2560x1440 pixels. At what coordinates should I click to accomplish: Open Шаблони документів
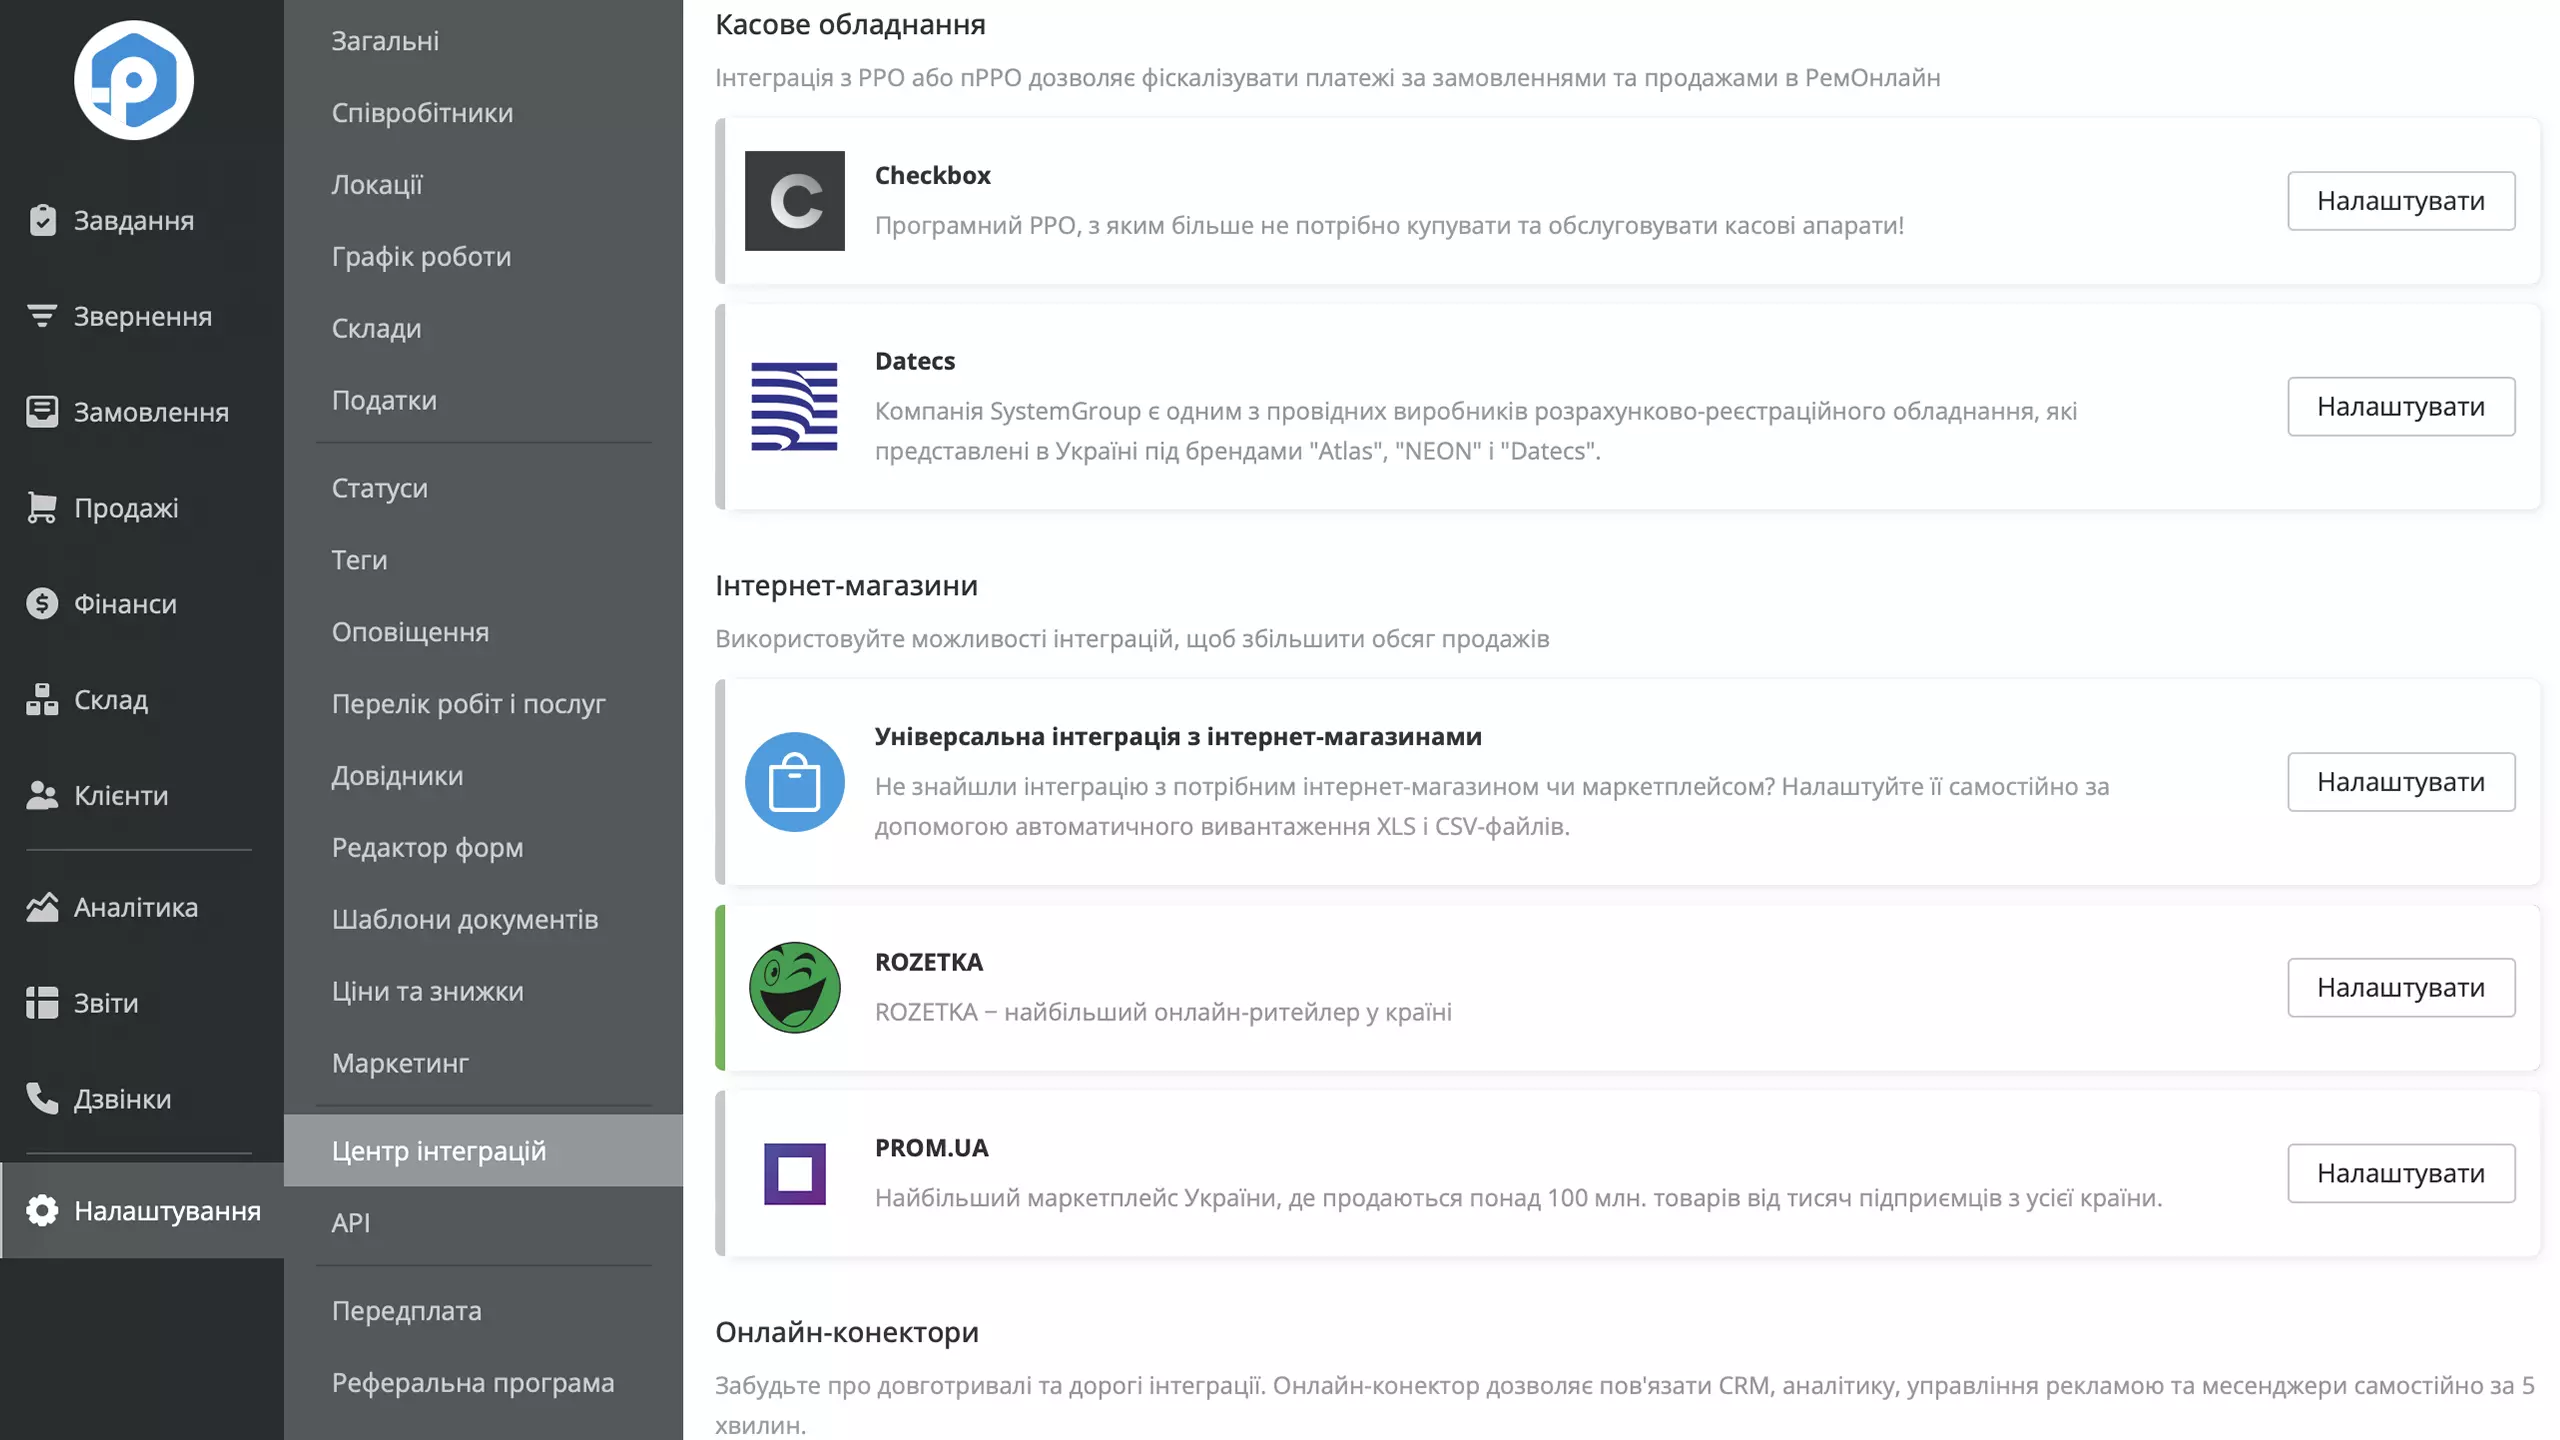pos(484,919)
